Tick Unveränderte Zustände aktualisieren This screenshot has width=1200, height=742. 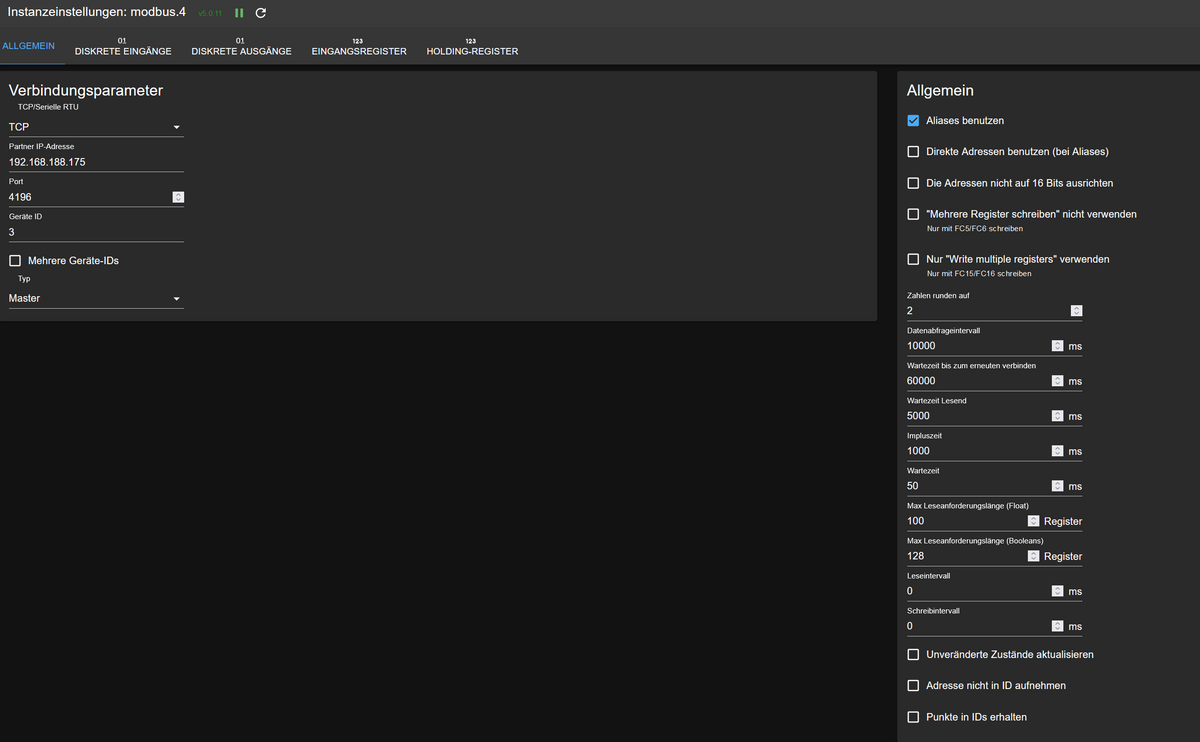point(913,655)
